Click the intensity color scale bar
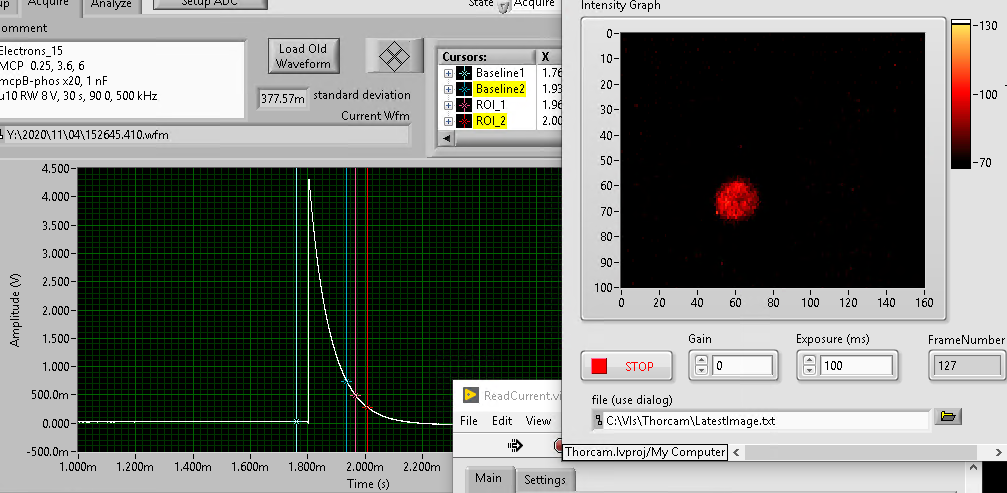This screenshot has width=1007, height=493. coord(960,93)
